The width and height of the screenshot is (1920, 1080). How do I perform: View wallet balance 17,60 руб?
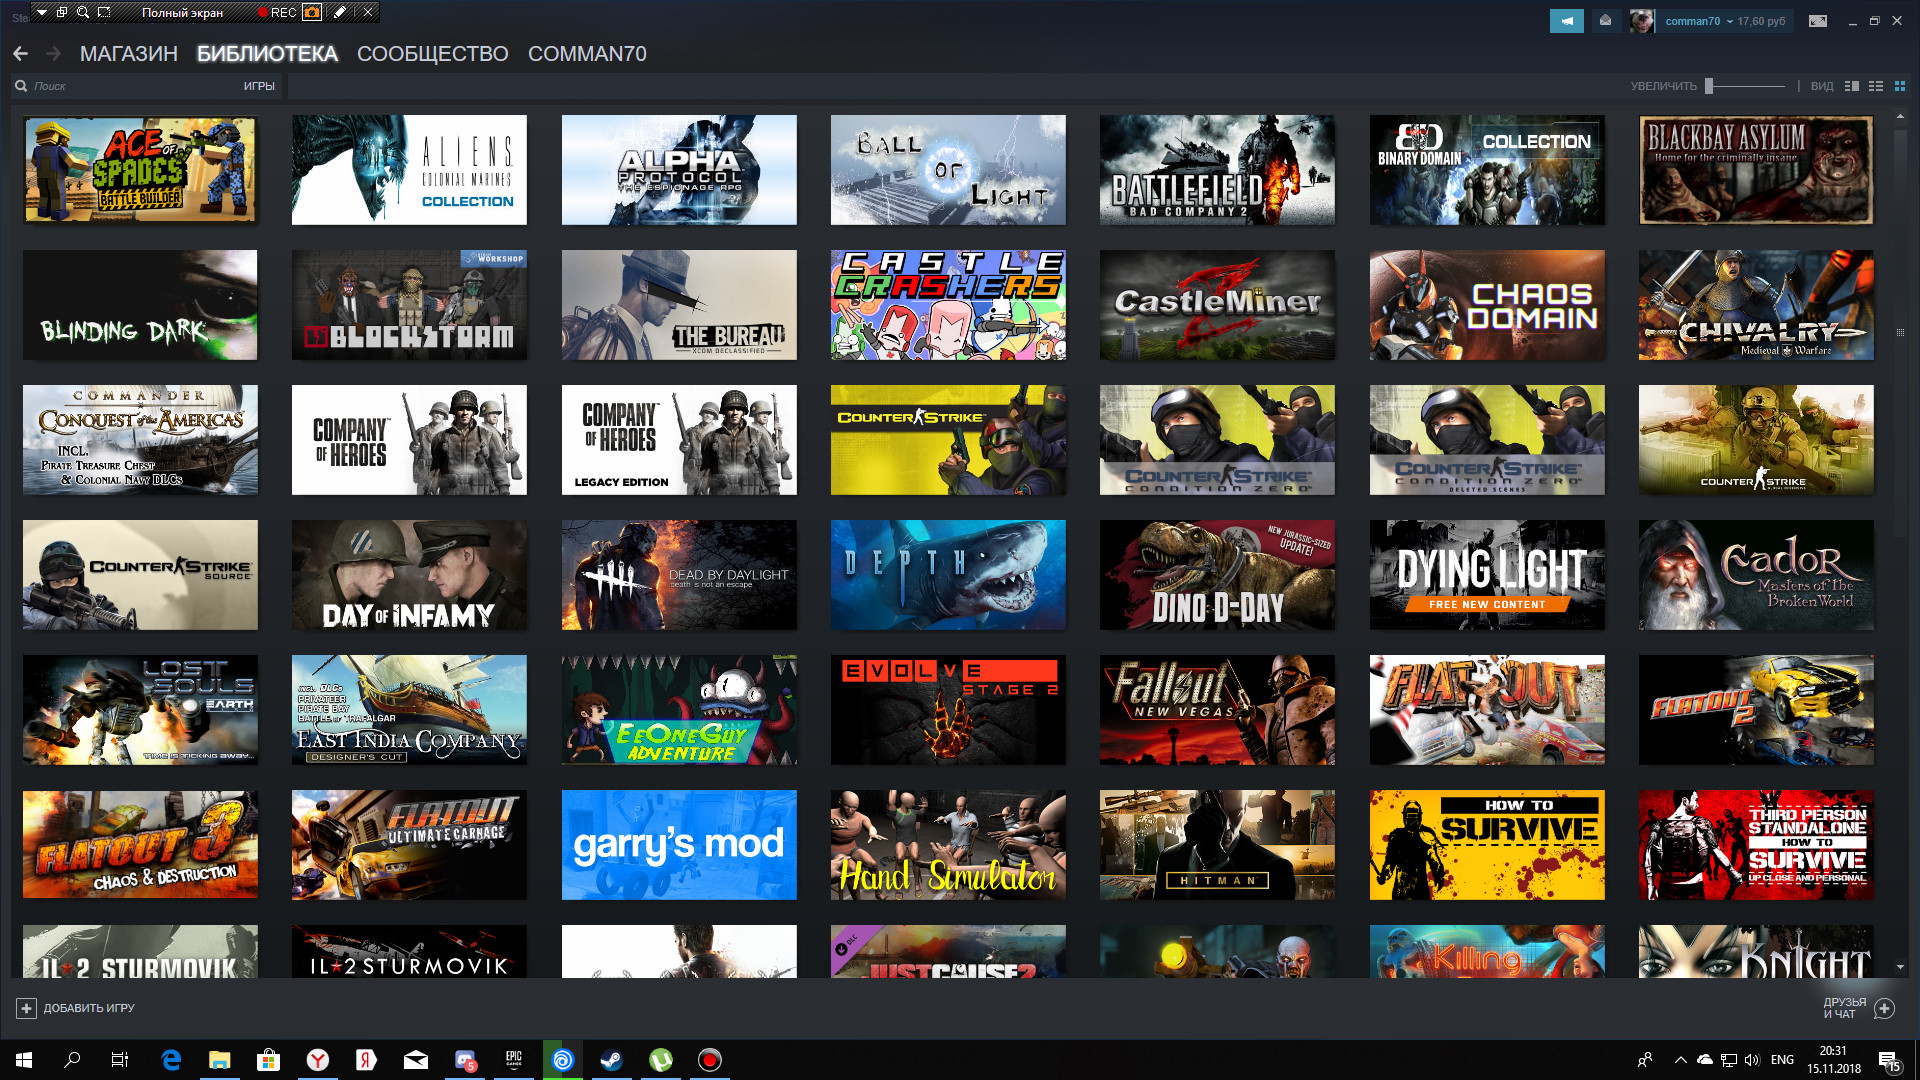tap(1761, 21)
